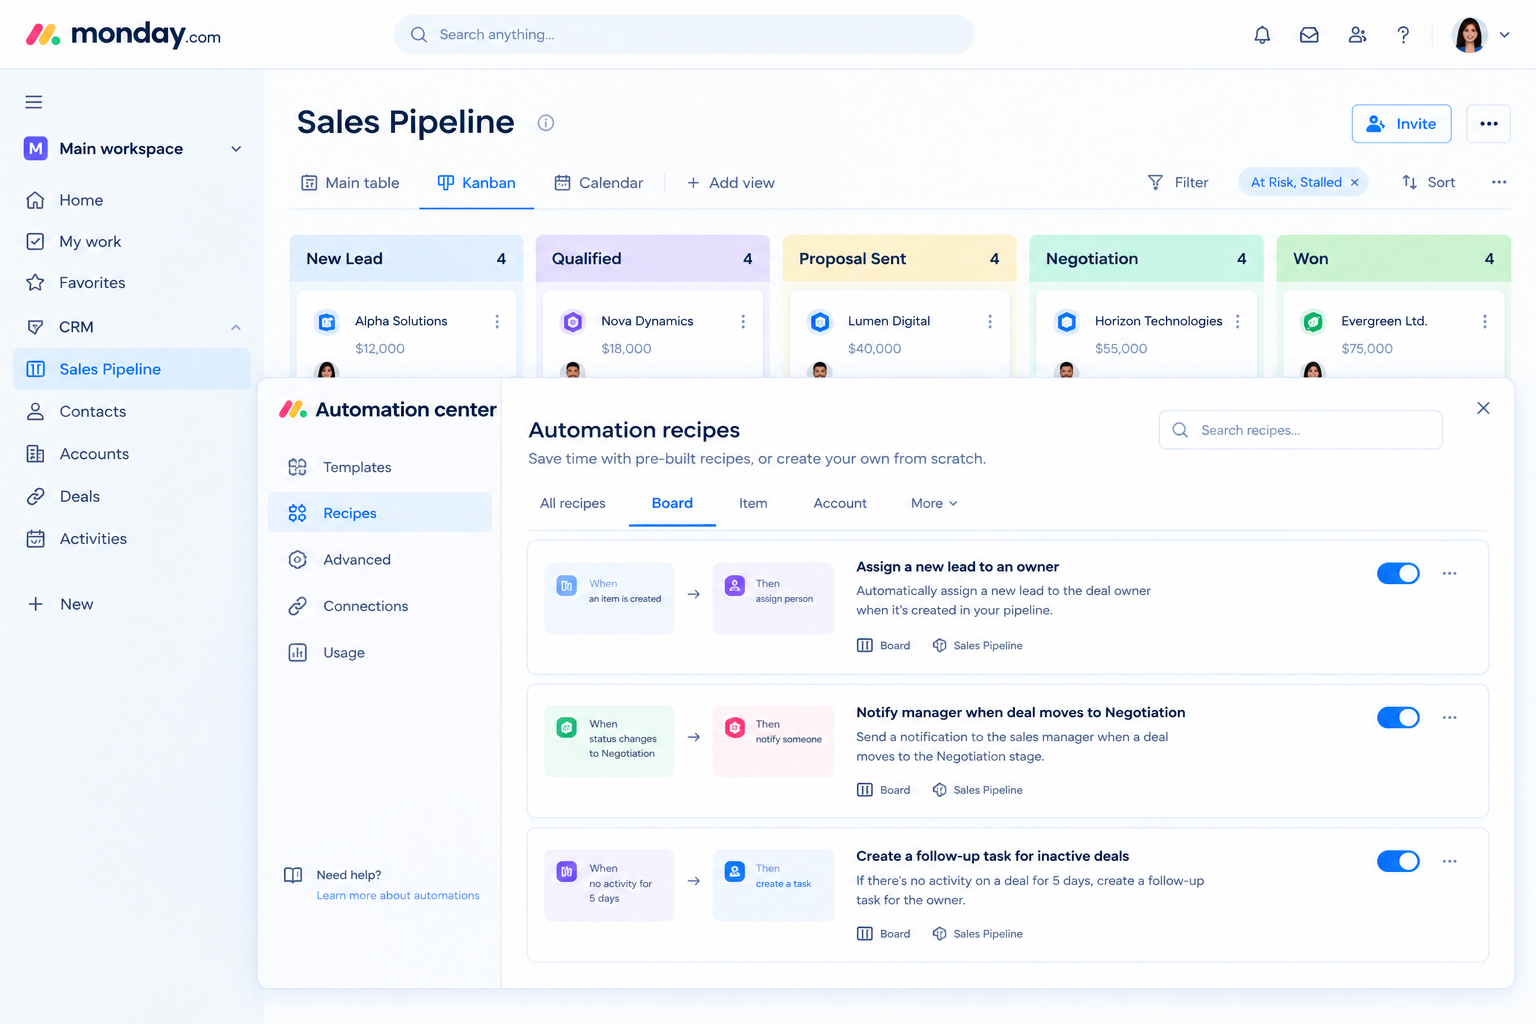Select the All recipes tab

[573, 503]
